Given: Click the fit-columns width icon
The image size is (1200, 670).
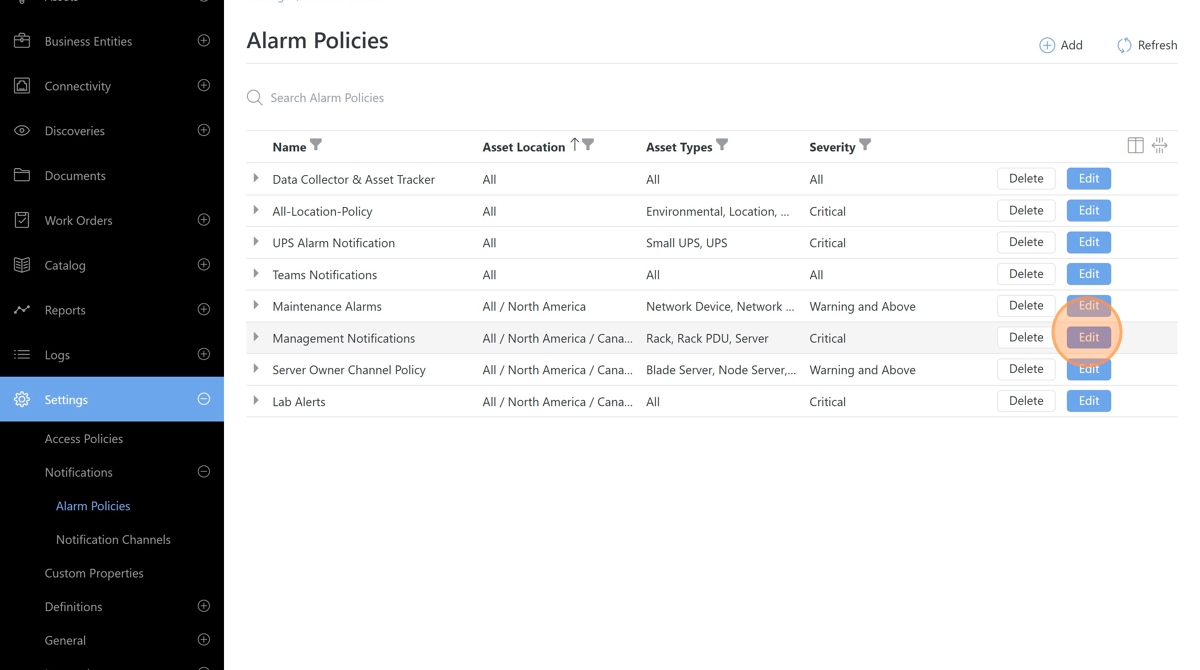Looking at the screenshot, I should coord(1159,146).
